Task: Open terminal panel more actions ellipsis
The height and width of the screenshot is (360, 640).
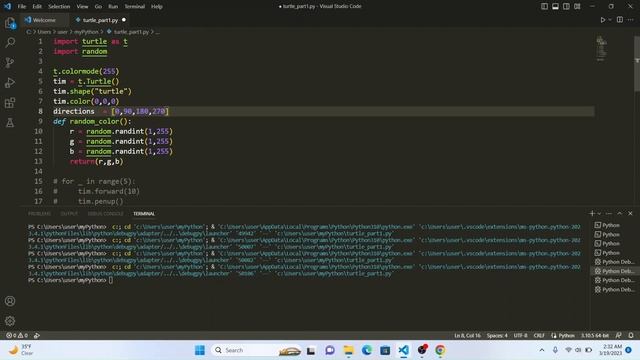Action: click(609, 213)
